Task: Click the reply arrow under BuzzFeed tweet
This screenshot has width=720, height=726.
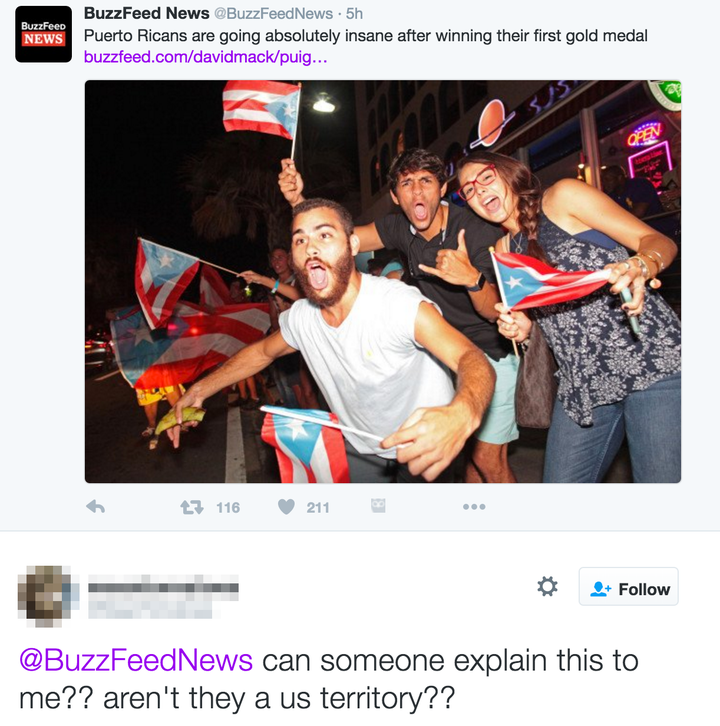Action: point(96,507)
